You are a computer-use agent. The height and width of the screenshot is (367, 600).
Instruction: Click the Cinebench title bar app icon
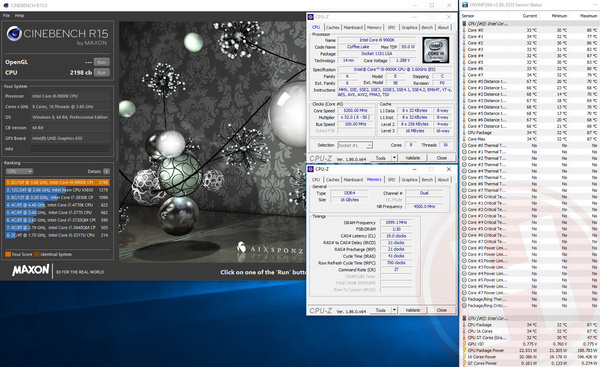5,5
